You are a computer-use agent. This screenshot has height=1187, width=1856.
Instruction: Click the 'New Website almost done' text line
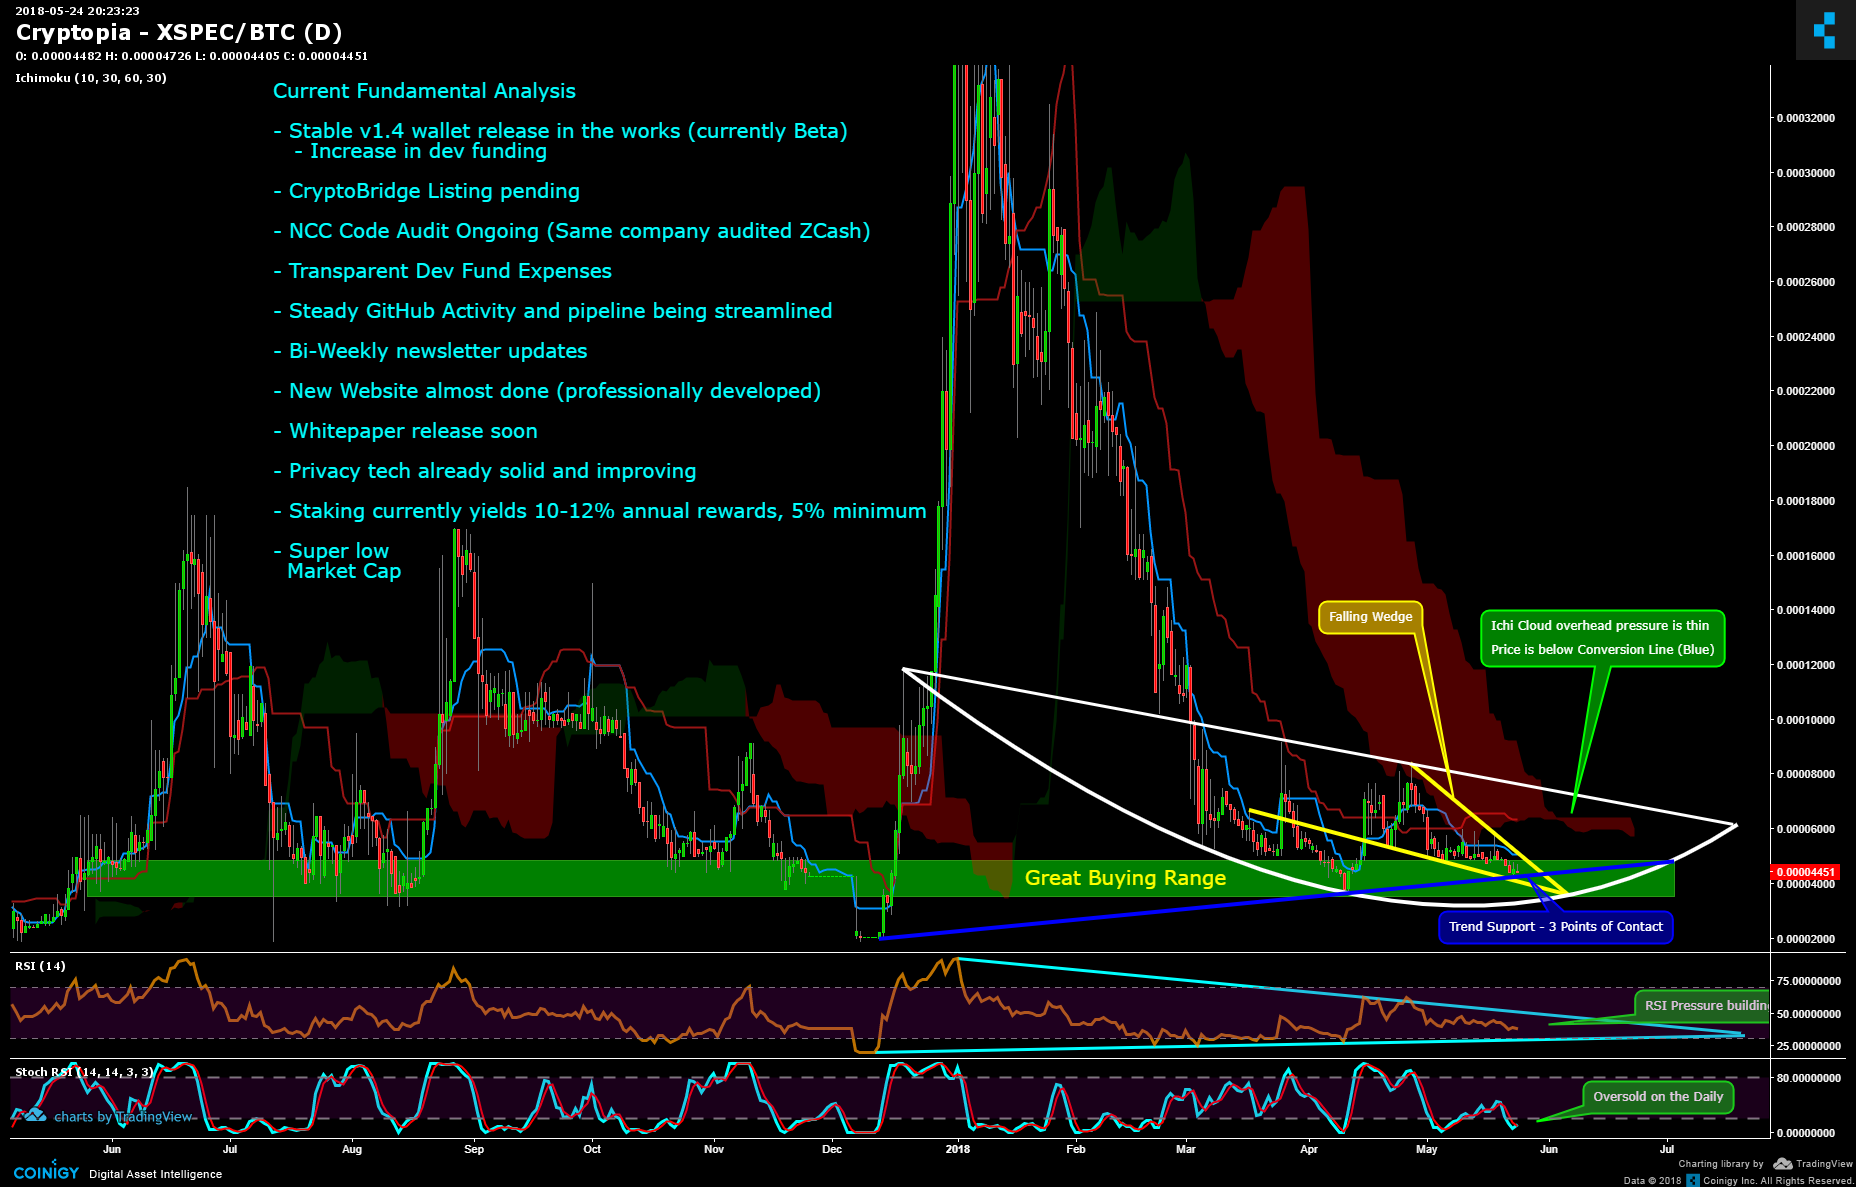pos(547,391)
